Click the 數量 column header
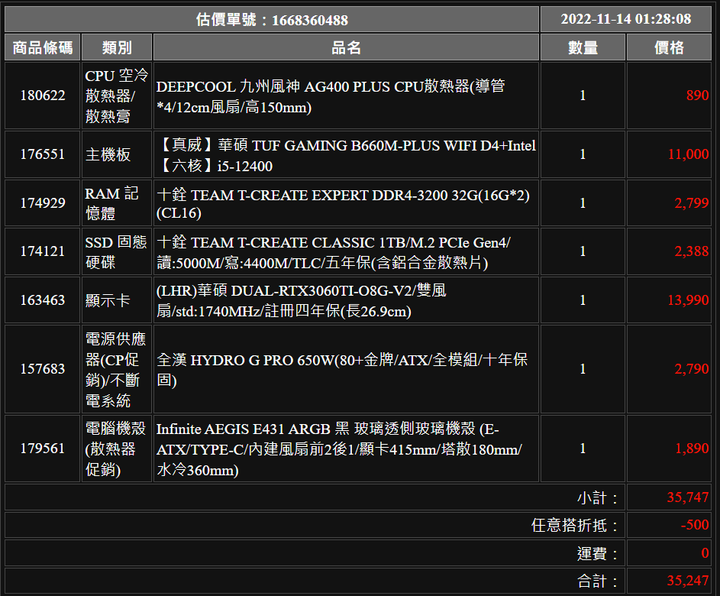 point(583,47)
